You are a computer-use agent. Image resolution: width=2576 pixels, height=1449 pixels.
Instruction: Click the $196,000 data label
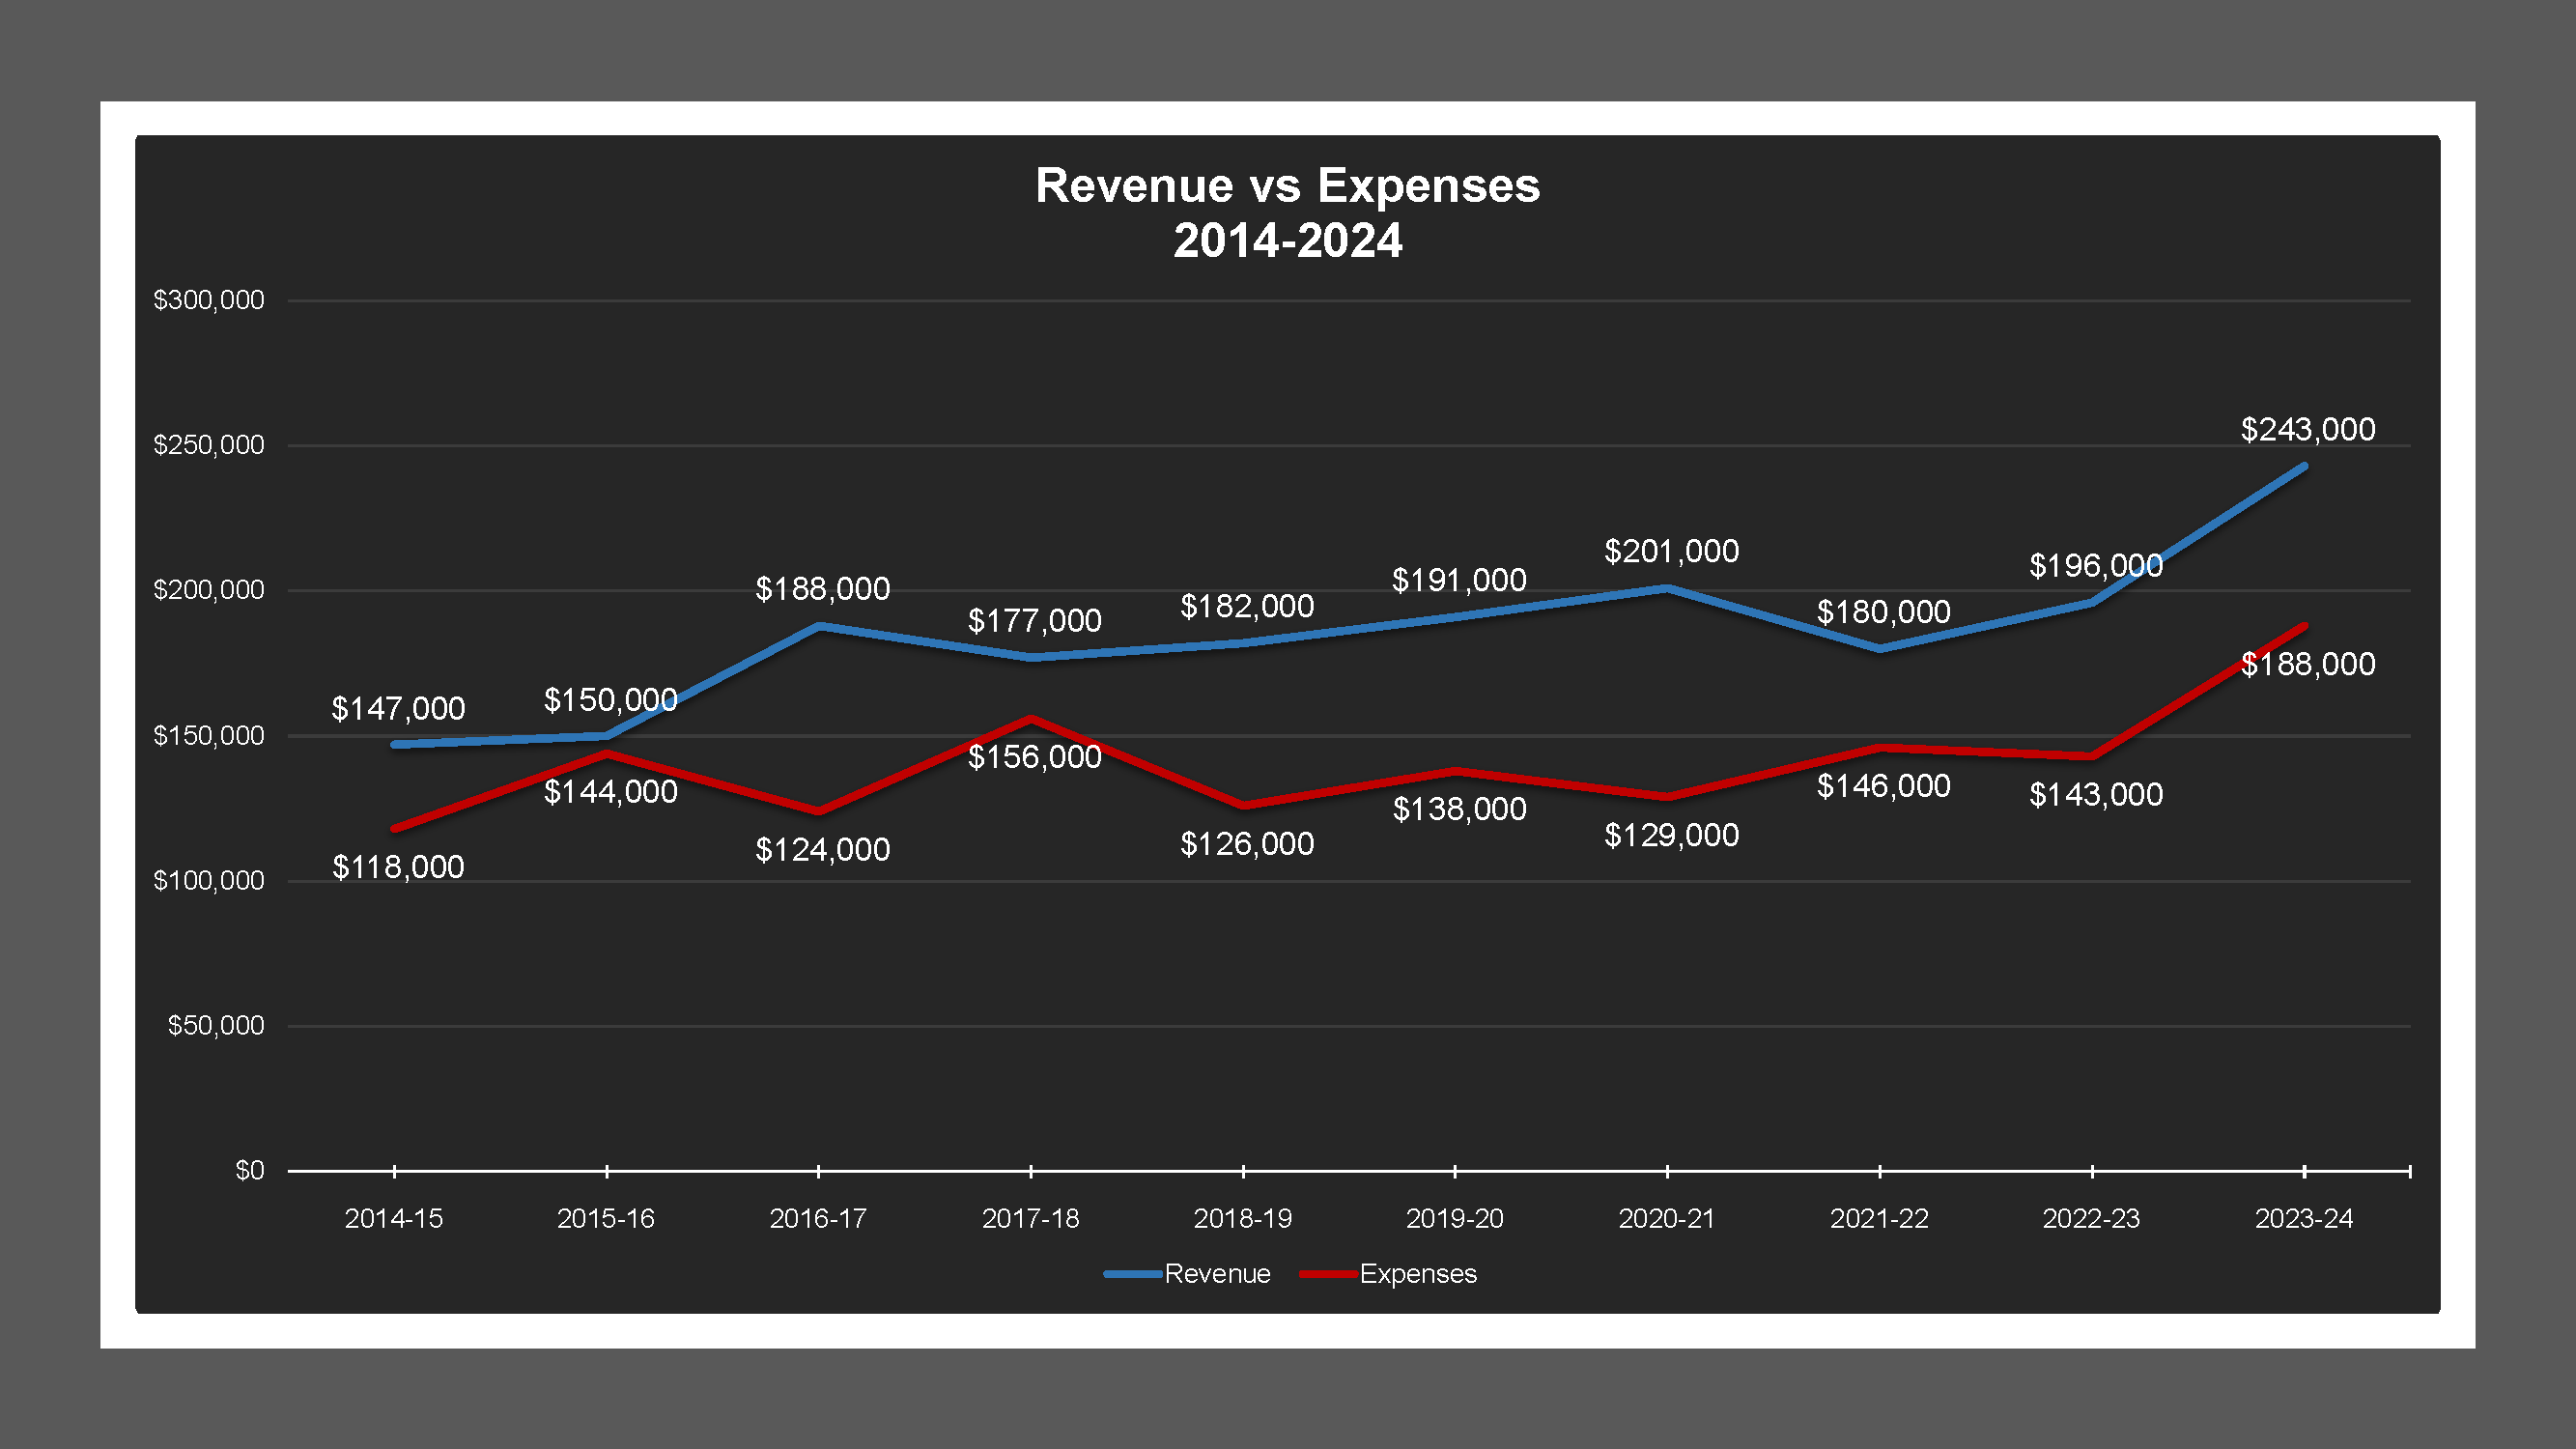(2095, 566)
